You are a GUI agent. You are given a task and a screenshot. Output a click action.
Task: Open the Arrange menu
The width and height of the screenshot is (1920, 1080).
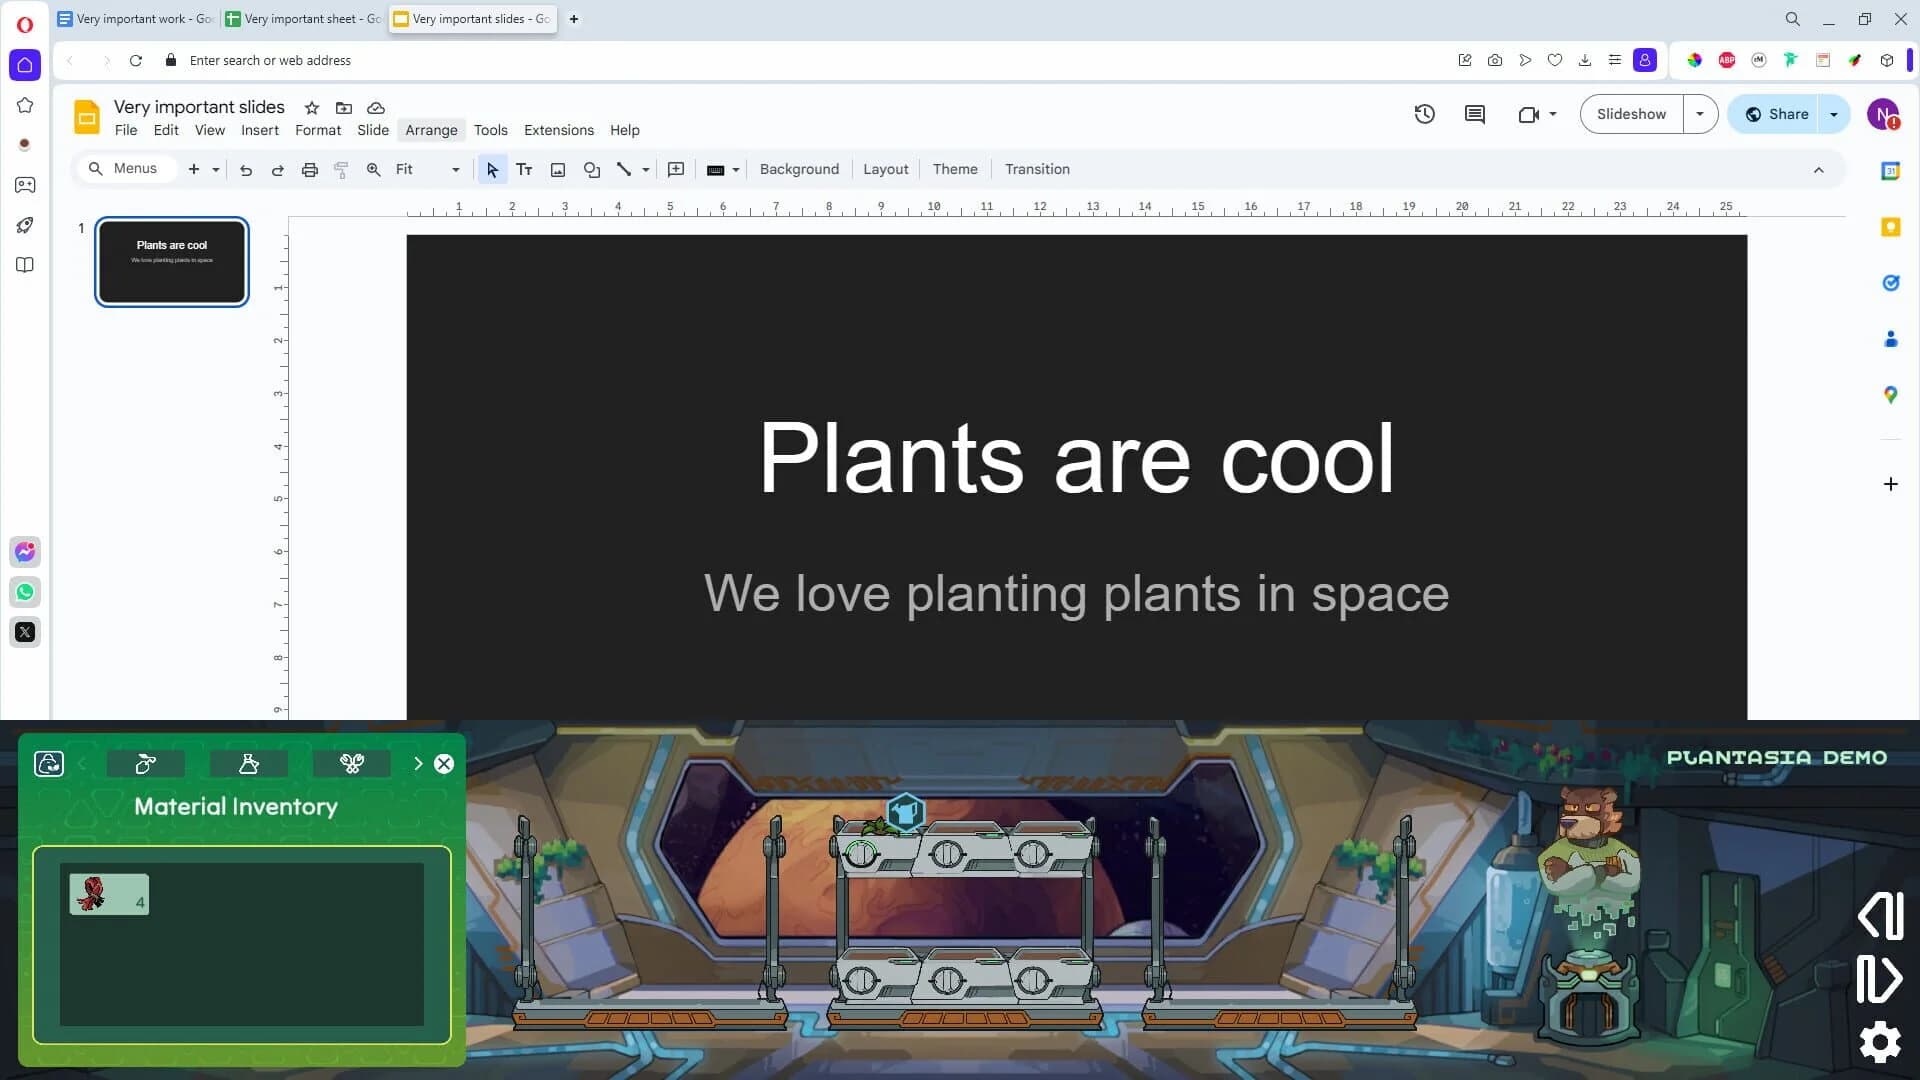coord(430,130)
